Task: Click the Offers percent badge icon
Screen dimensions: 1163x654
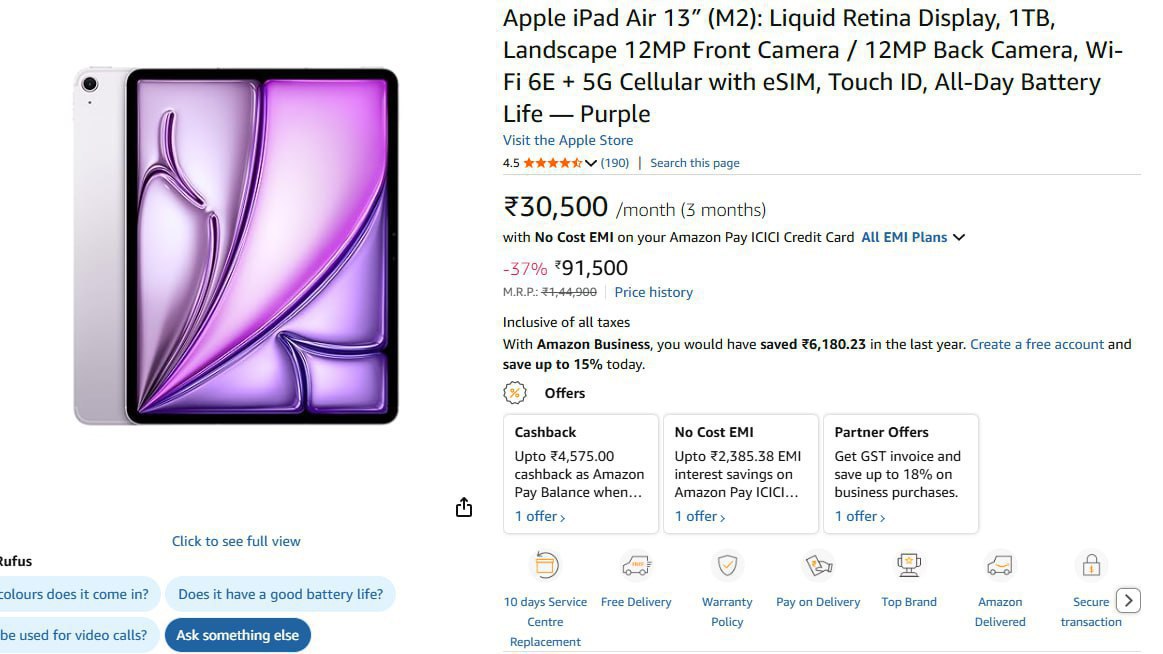Action: pyautogui.click(x=515, y=393)
